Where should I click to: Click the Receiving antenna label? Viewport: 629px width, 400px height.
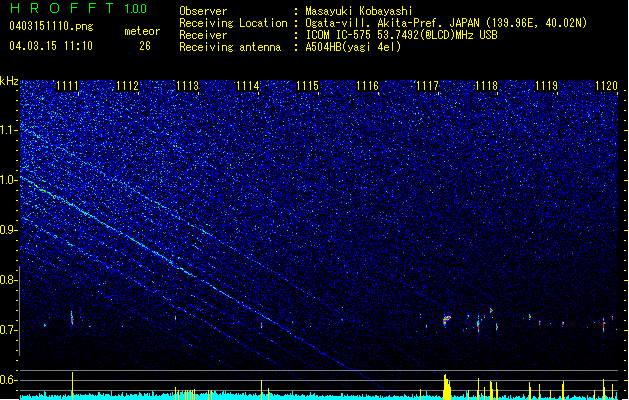(230, 47)
